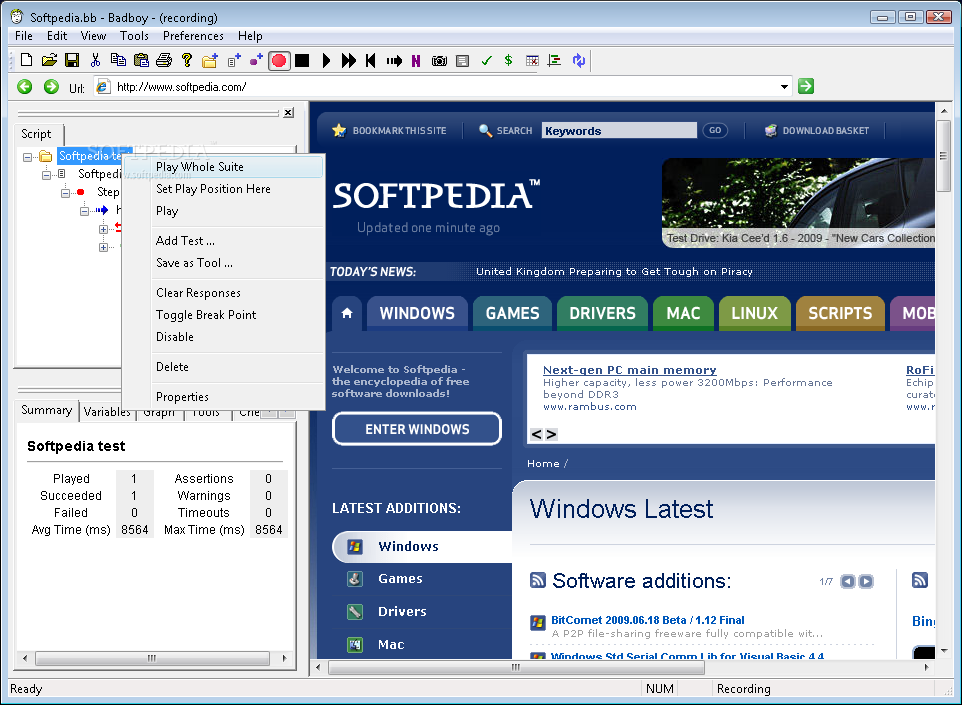Click the summary pane horizontal scrollbar
This screenshot has width=962, height=705.
tap(153, 658)
